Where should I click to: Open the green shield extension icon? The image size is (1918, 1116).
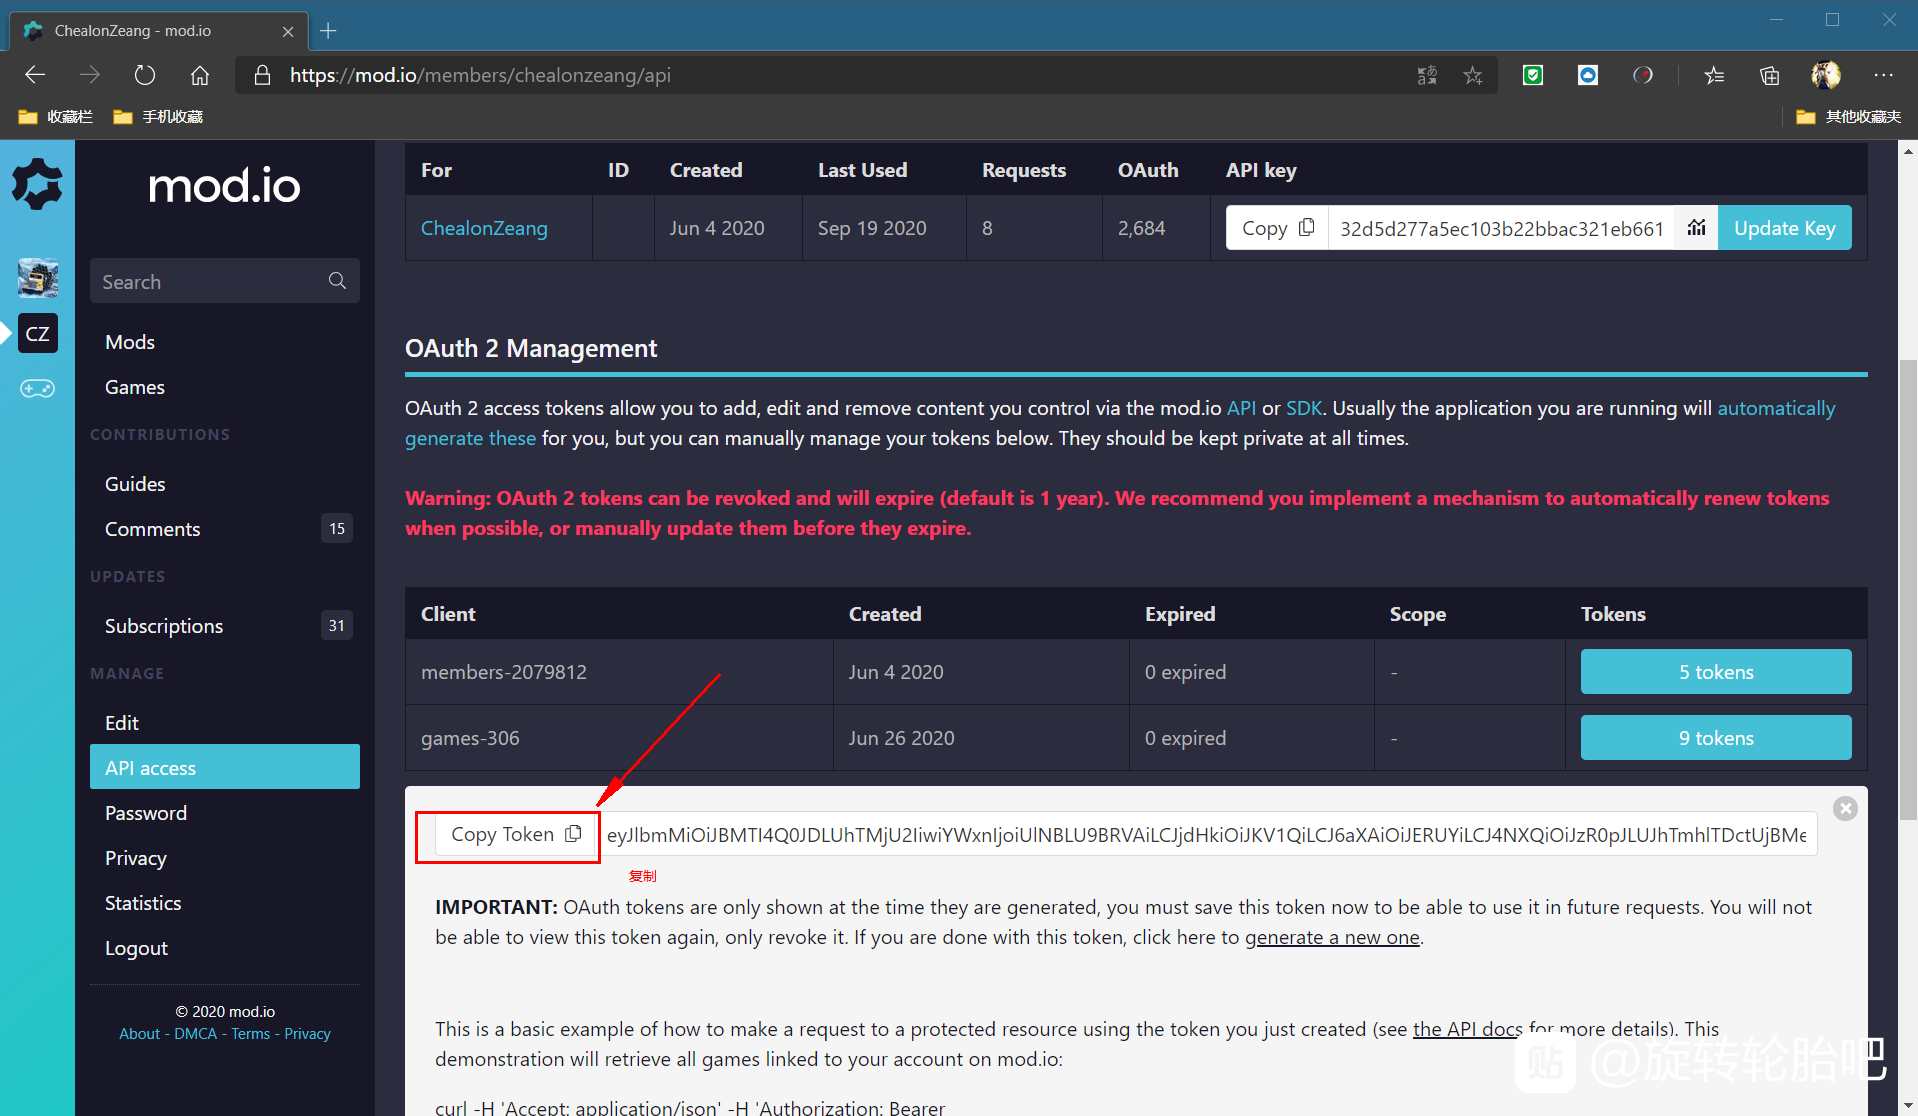tap(1533, 75)
